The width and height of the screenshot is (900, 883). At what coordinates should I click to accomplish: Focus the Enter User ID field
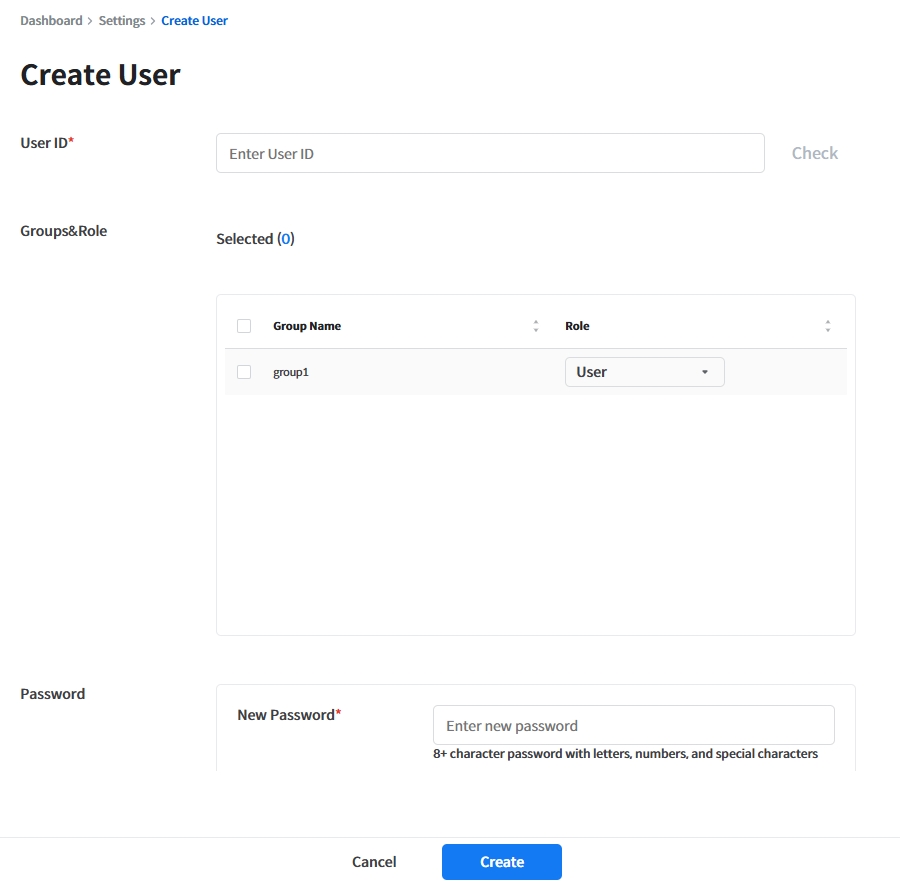tap(490, 154)
